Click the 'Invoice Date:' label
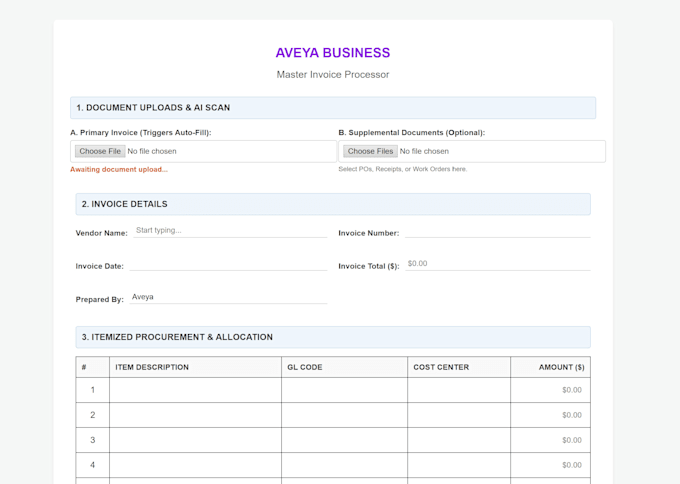The image size is (680, 484). (99, 266)
